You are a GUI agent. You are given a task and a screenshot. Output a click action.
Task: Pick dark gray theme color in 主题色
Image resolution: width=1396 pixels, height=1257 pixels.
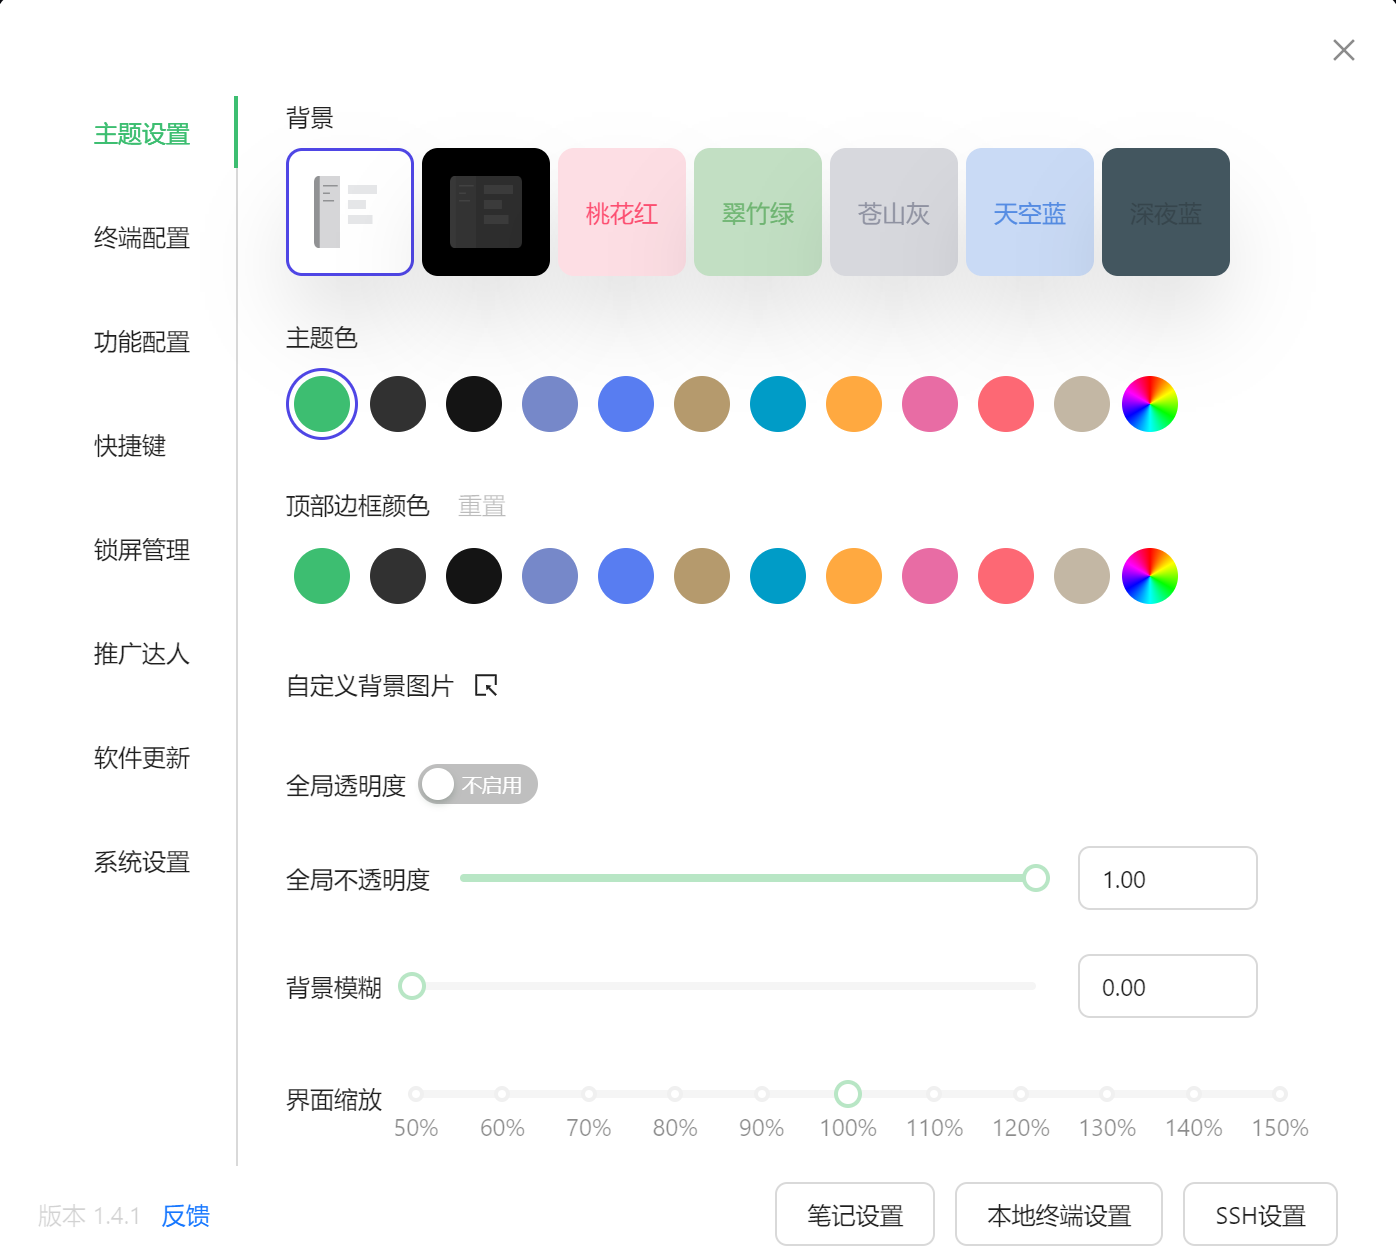[x=398, y=404]
